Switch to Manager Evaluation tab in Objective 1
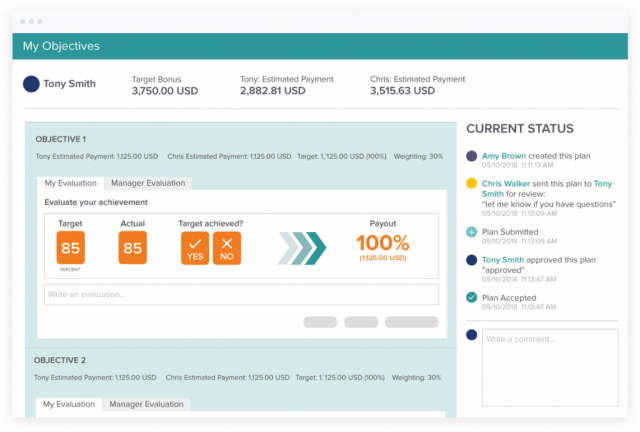 (148, 183)
